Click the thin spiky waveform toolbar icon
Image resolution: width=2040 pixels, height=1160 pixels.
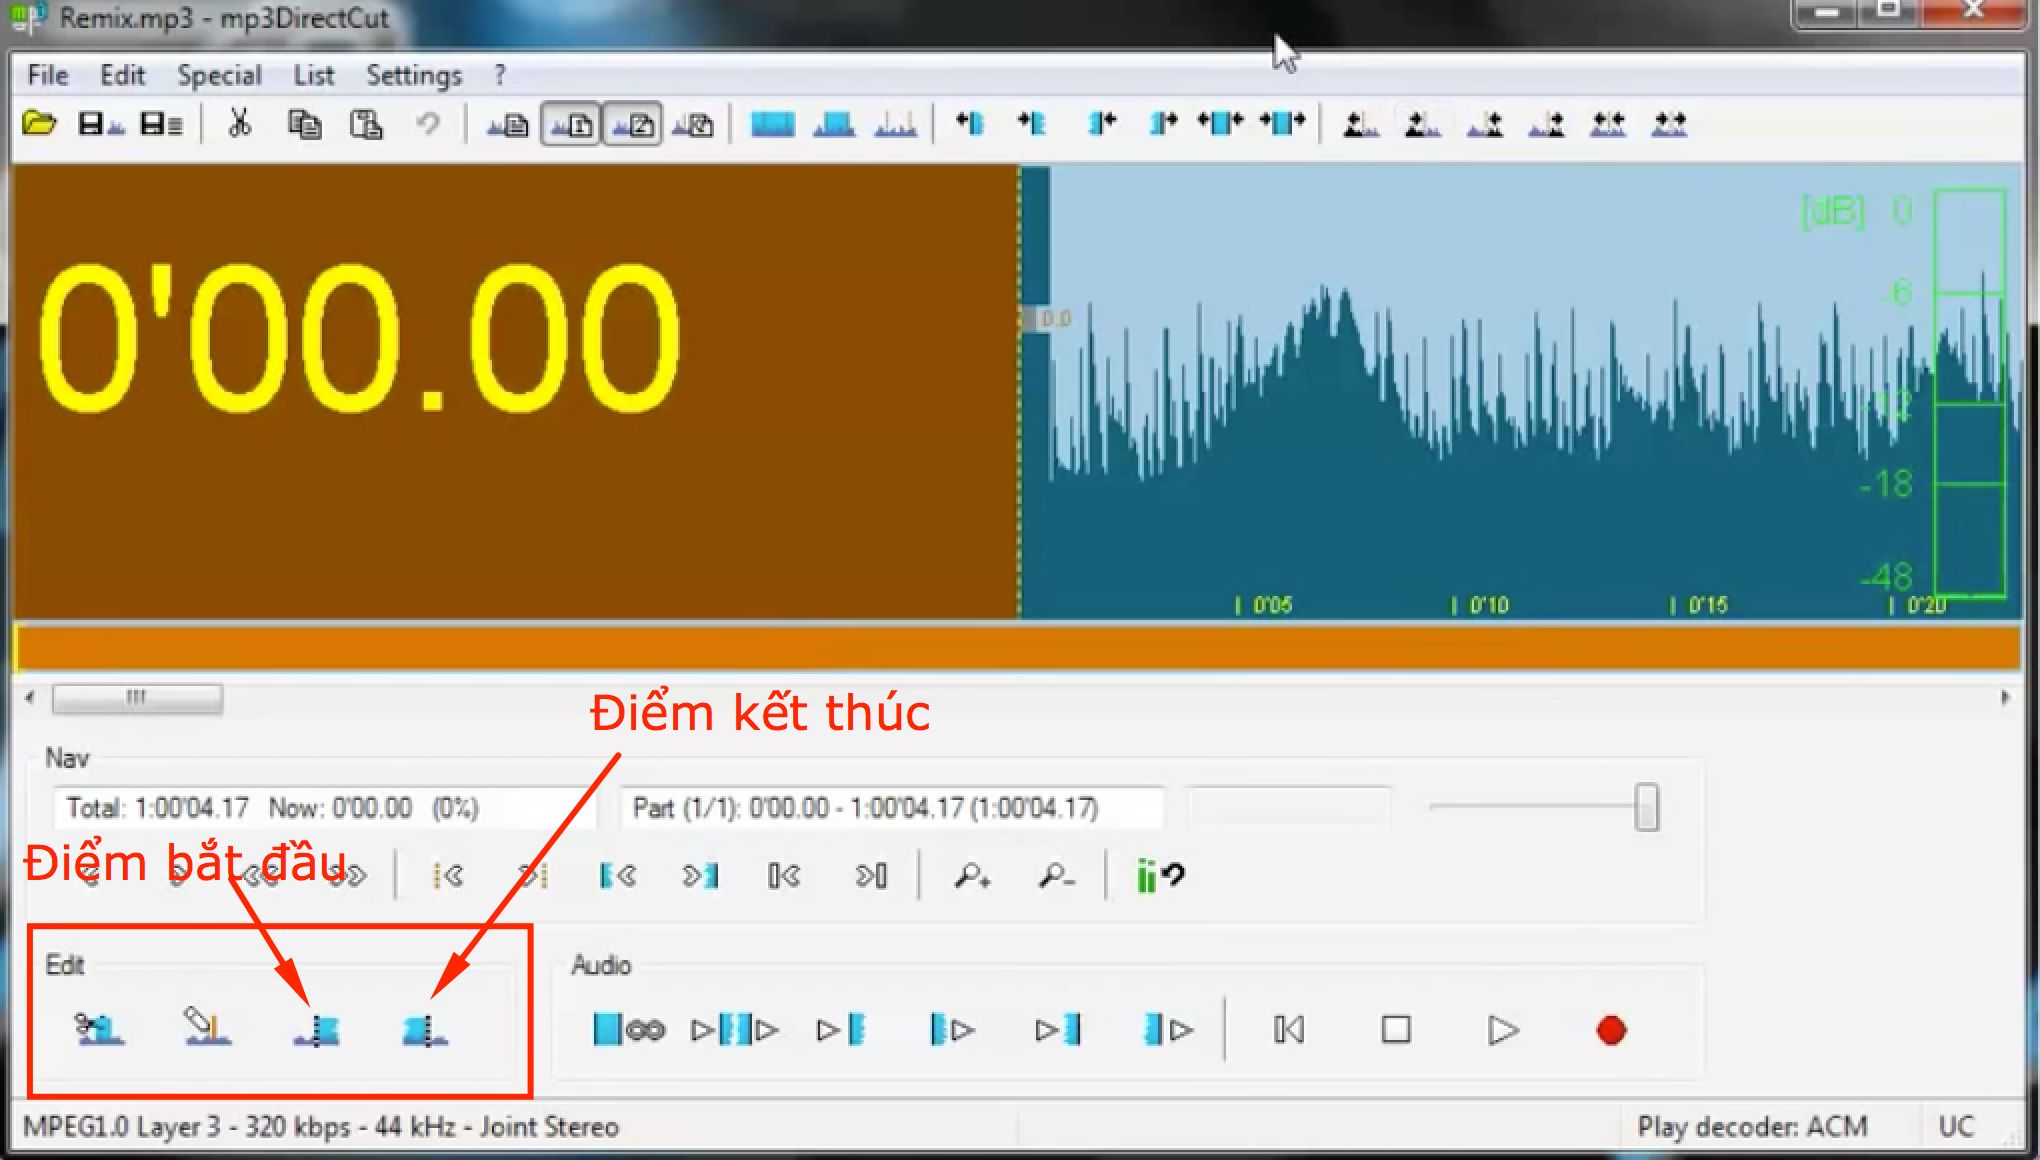coord(895,124)
